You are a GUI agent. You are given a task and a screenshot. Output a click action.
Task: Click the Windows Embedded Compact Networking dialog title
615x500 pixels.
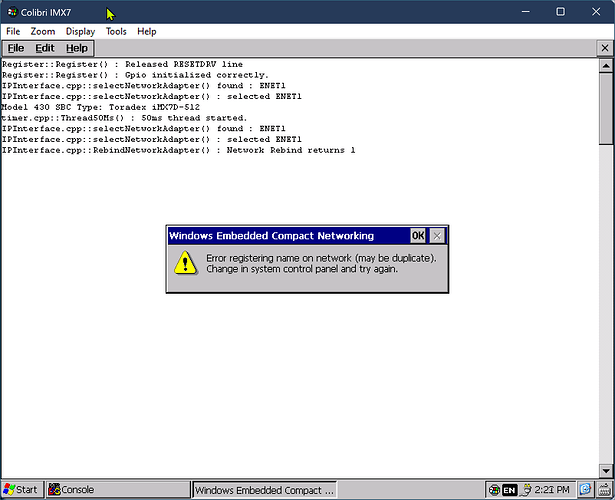pos(271,236)
